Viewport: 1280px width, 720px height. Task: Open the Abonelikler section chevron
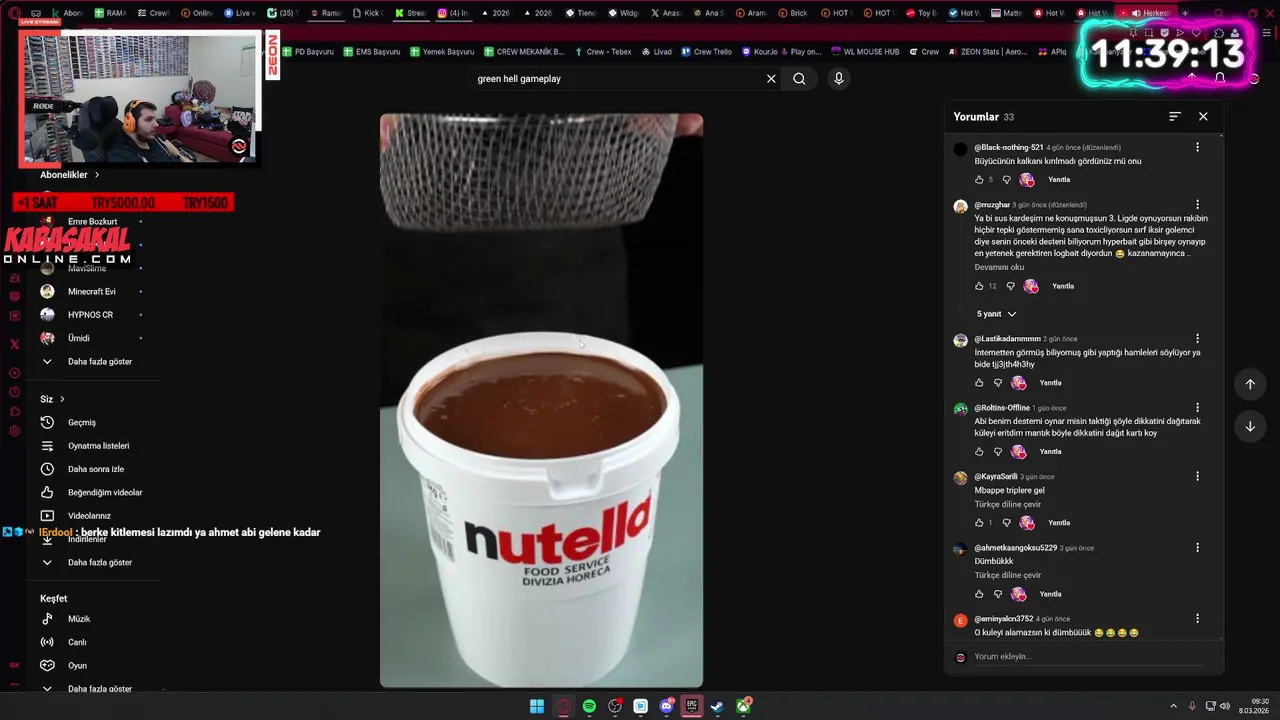click(x=97, y=175)
